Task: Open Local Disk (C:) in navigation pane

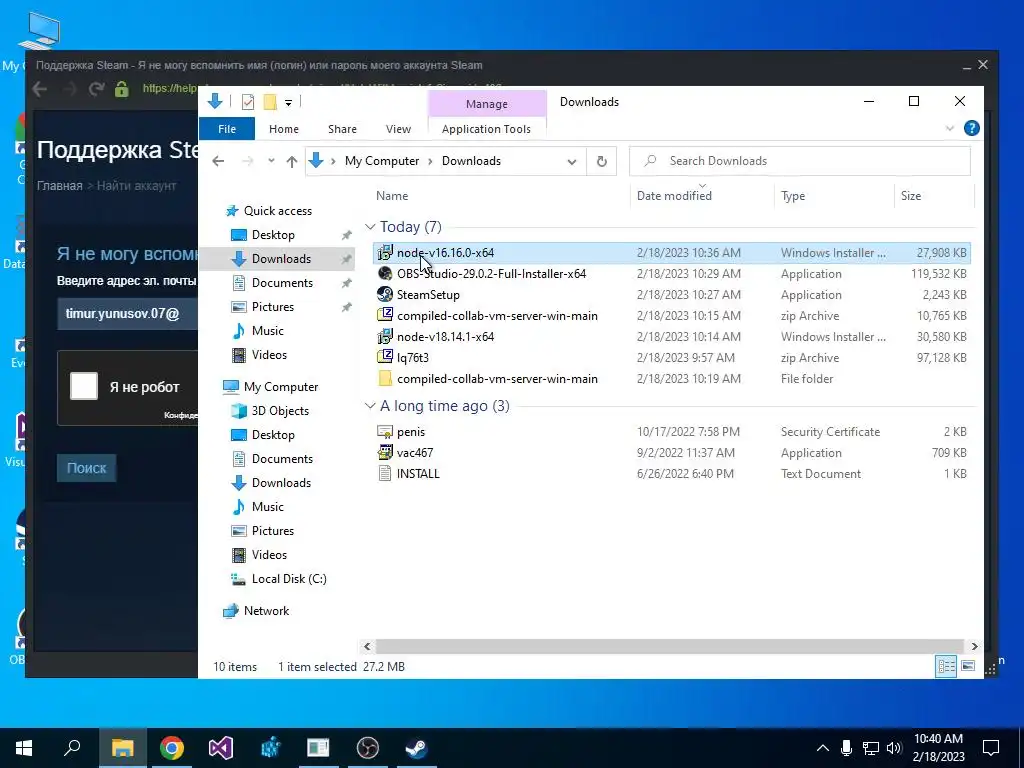Action: [289, 579]
